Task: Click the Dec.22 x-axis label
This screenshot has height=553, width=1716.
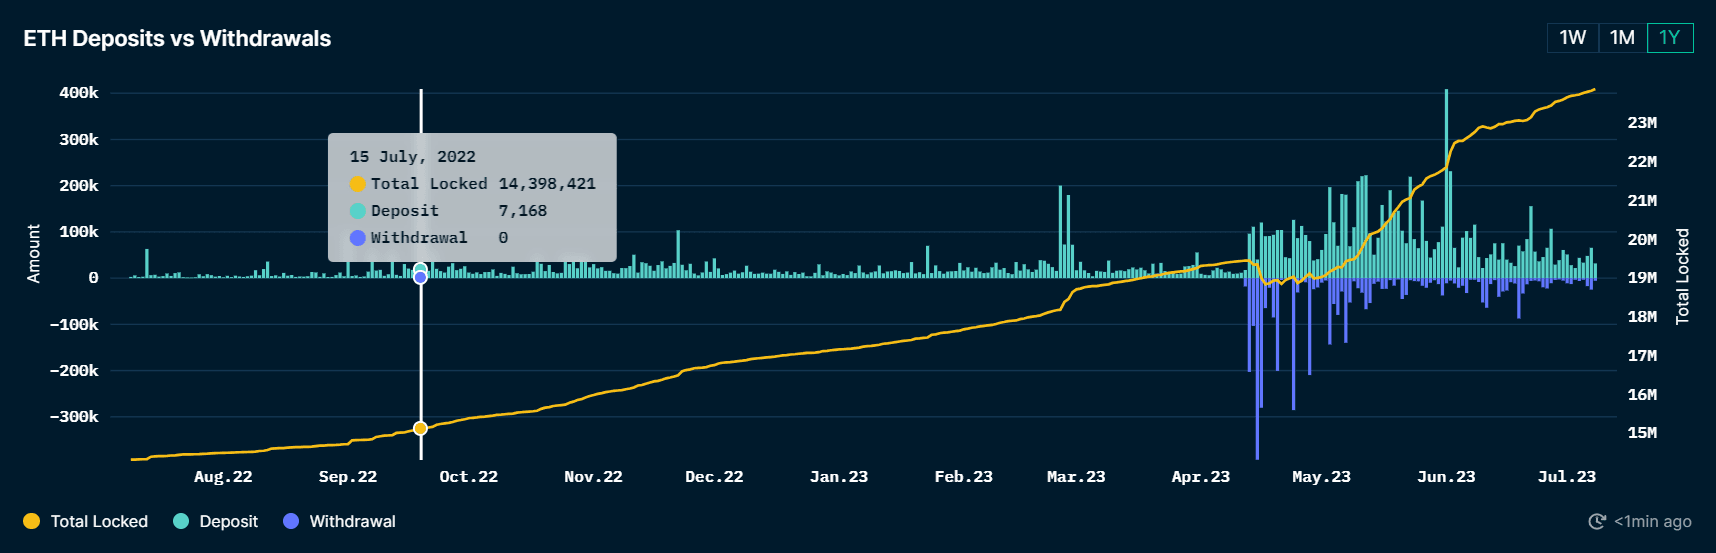Action: tap(714, 477)
